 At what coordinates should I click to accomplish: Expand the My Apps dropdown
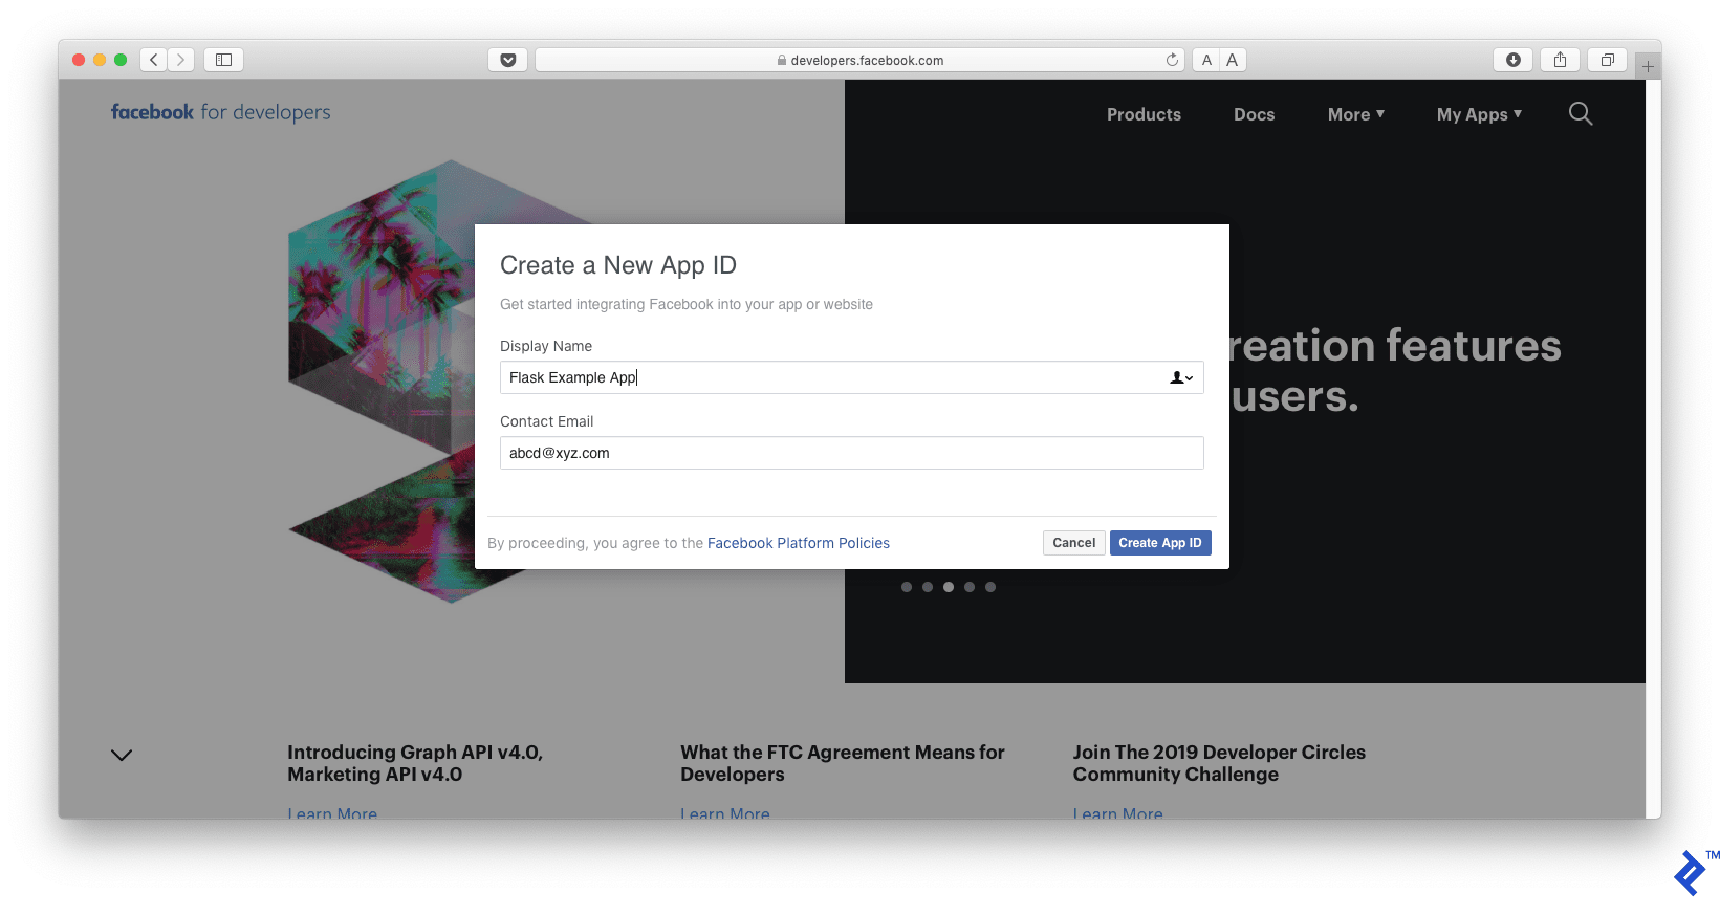click(x=1479, y=115)
